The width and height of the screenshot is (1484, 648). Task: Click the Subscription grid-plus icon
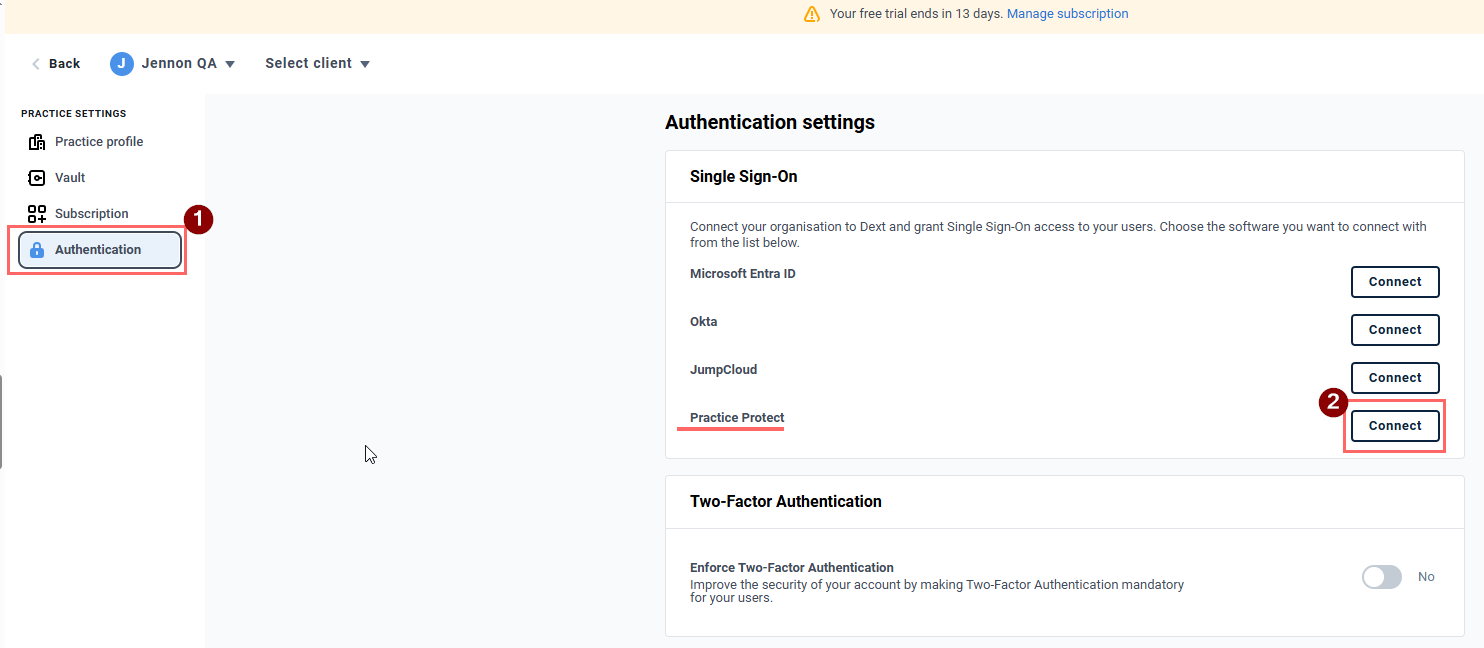coord(37,214)
